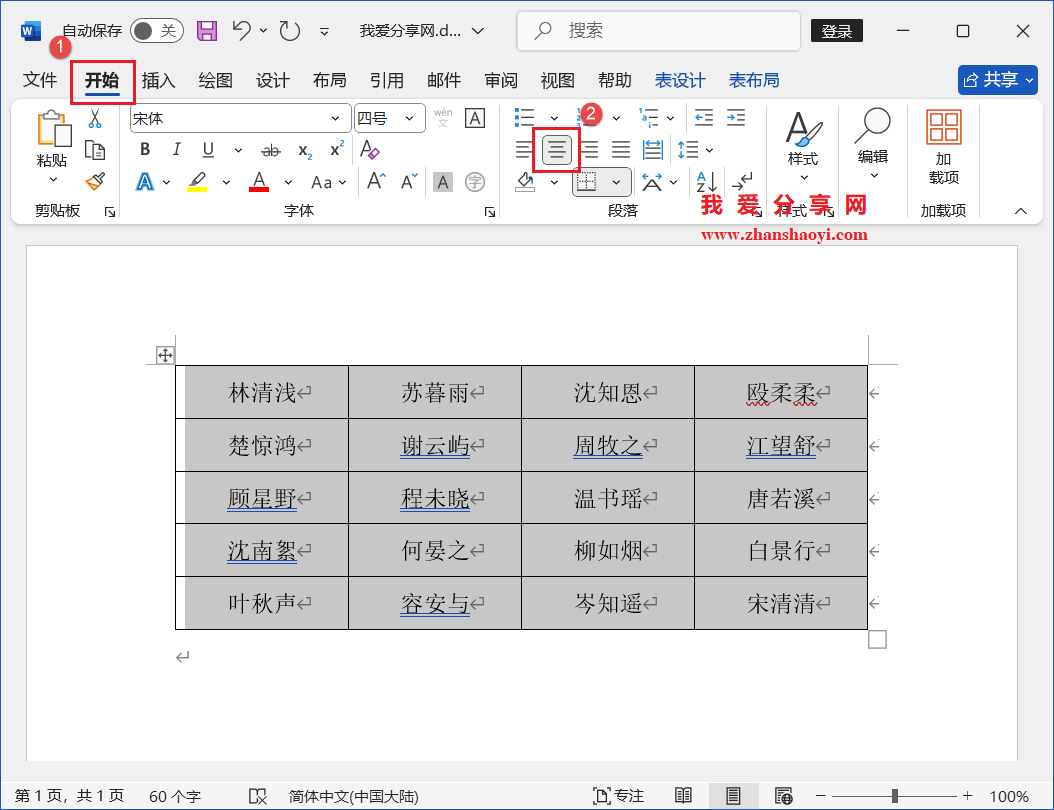Click the Paste clipboard icon
The height and width of the screenshot is (810, 1054).
[53, 128]
